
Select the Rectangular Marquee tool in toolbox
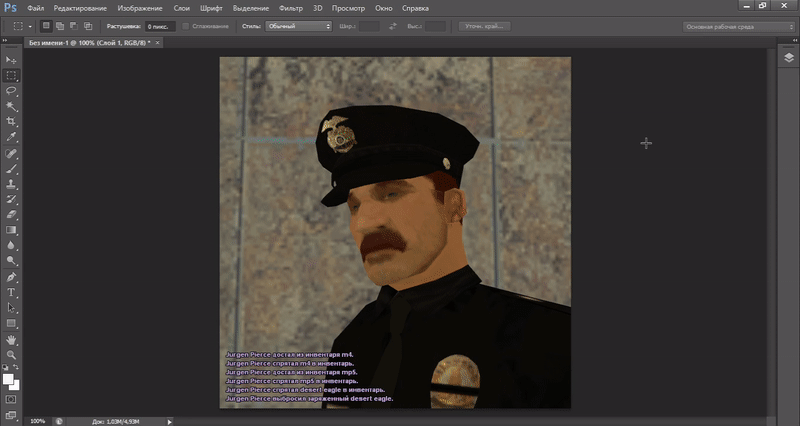coord(11,76)
